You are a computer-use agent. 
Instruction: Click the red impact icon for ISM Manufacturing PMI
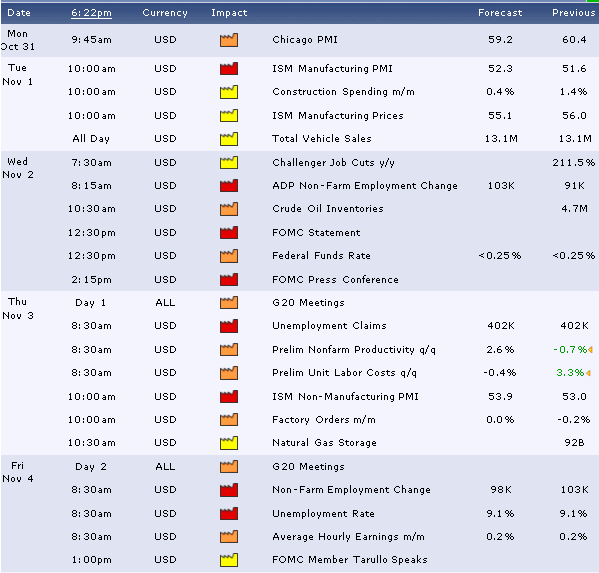pyautogui.click(x=229, y=69)
